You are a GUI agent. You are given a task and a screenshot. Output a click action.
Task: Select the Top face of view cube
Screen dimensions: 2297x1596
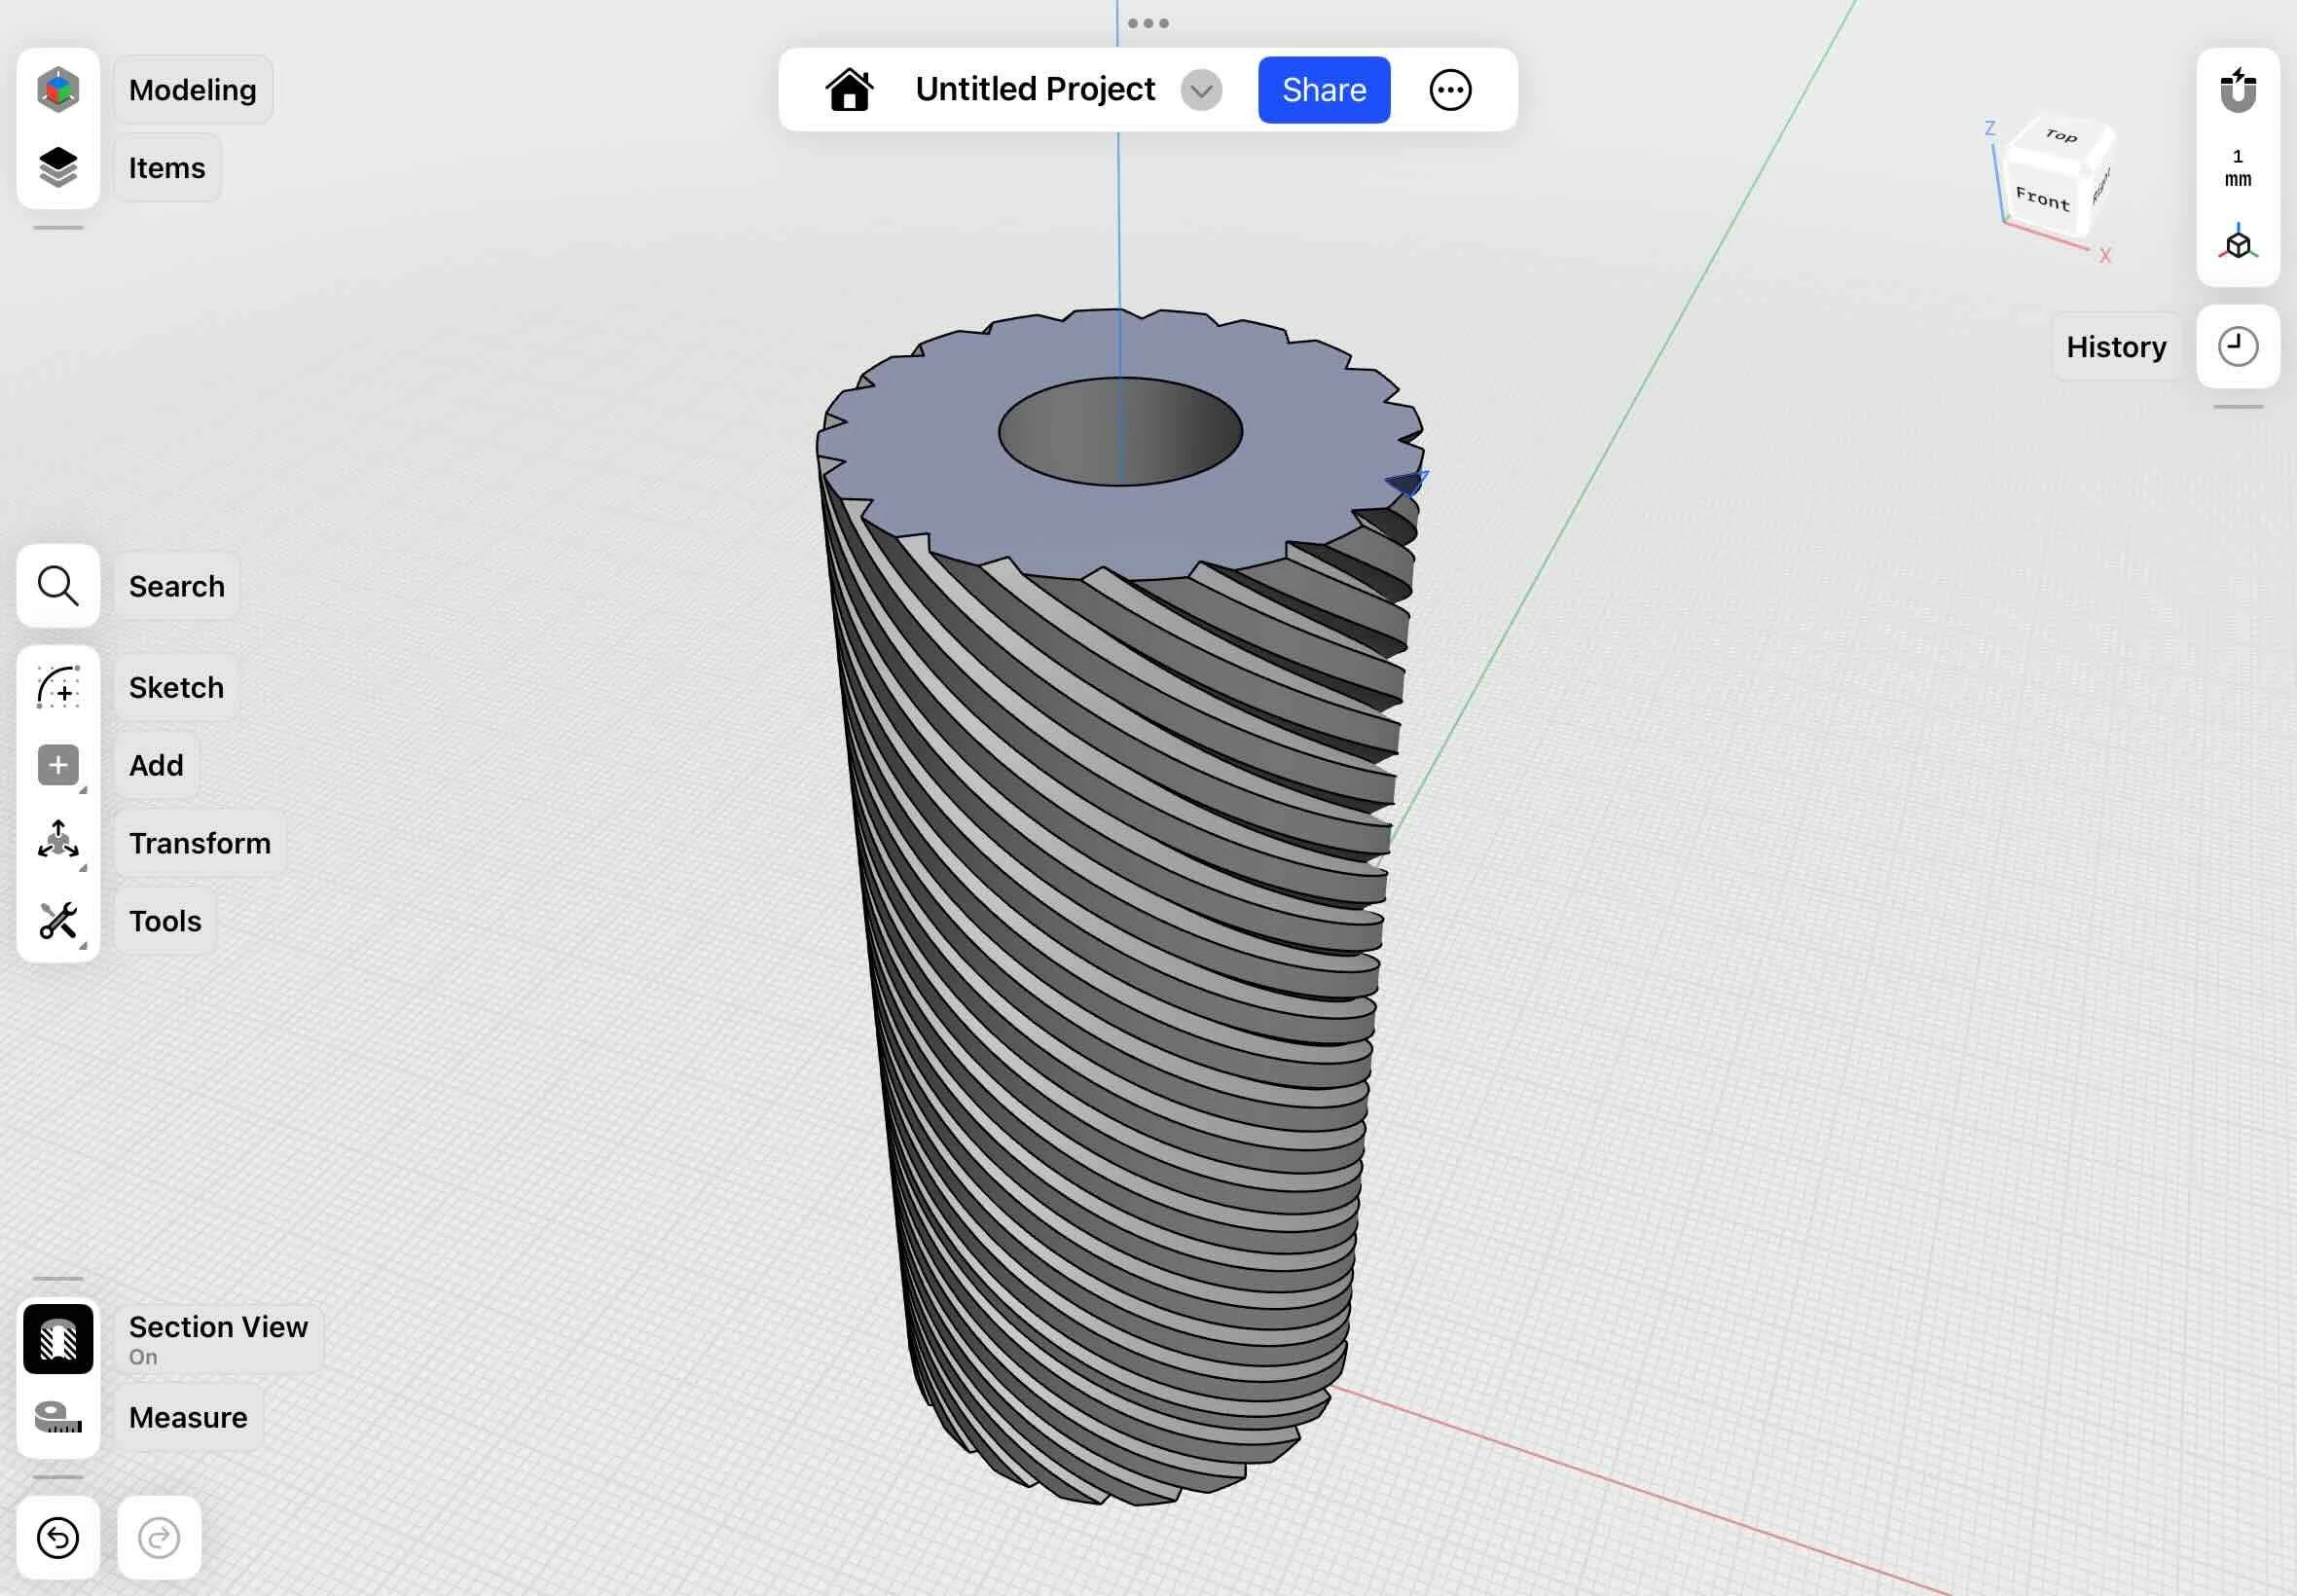coord(2060,136)
